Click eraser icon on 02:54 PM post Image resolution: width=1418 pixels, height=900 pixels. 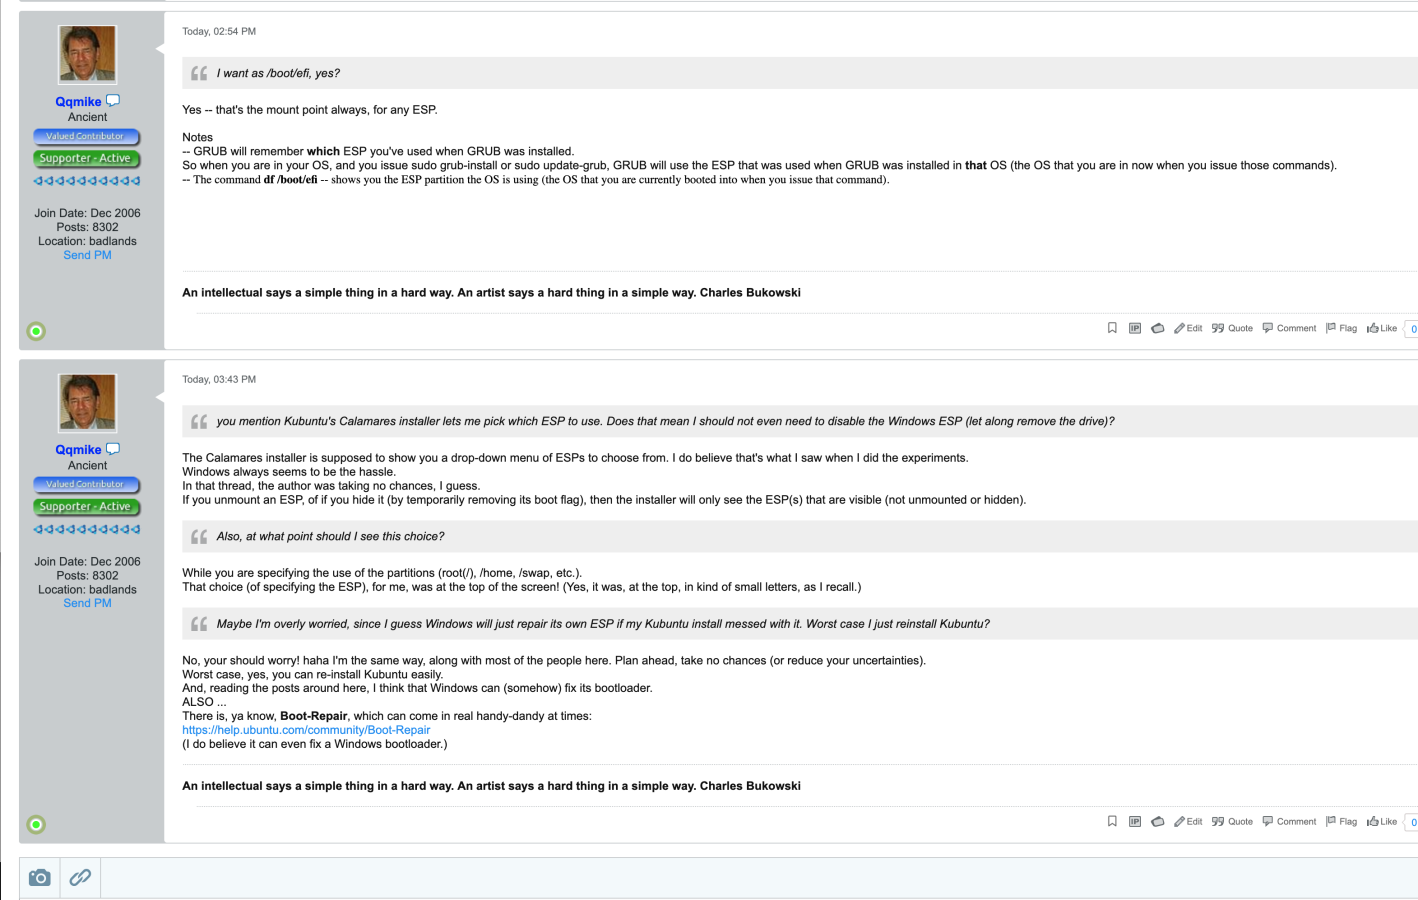point(1158,328)
